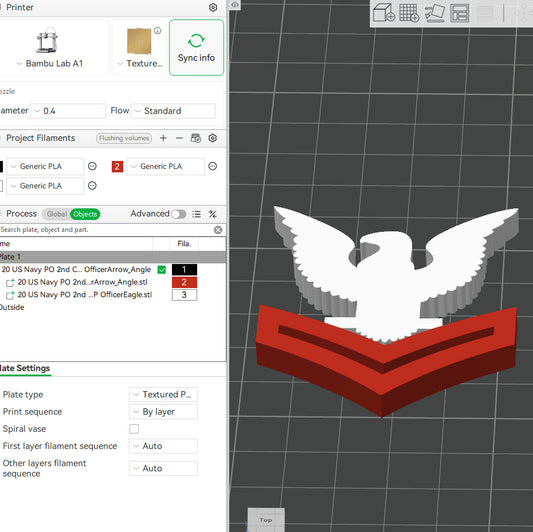Viewport: 533px width, 532px height.
Task: Edit first Generic PLA filament preset
Action: [92, 166]
